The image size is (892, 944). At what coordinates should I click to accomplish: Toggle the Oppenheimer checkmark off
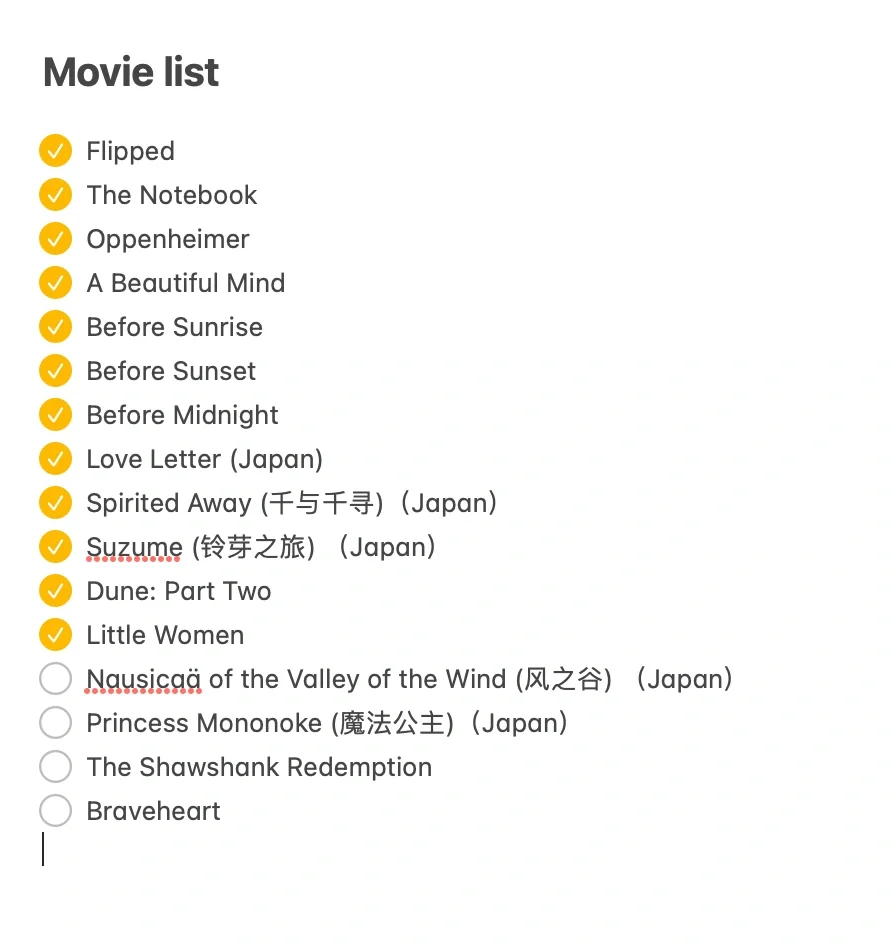pyautogui.click(x=55, y=238)
